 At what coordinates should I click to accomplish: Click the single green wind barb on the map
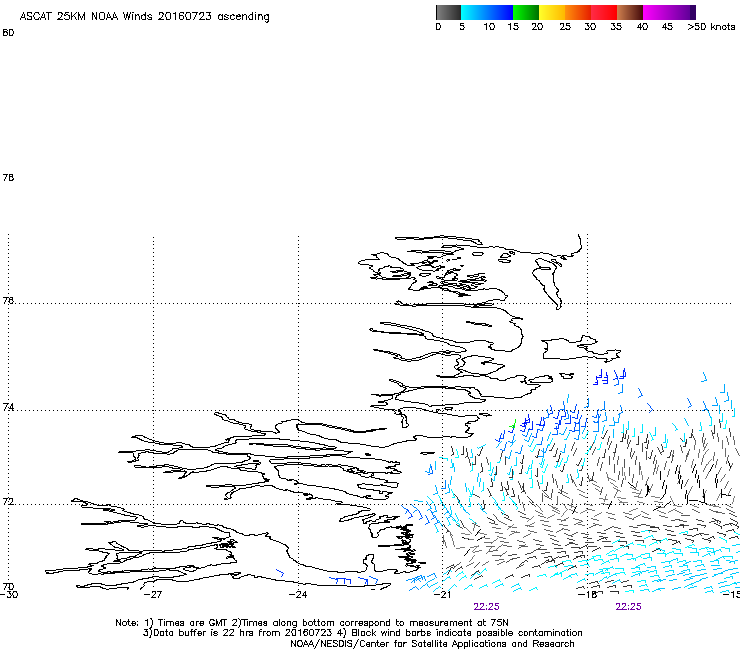[x=513, y=424]
